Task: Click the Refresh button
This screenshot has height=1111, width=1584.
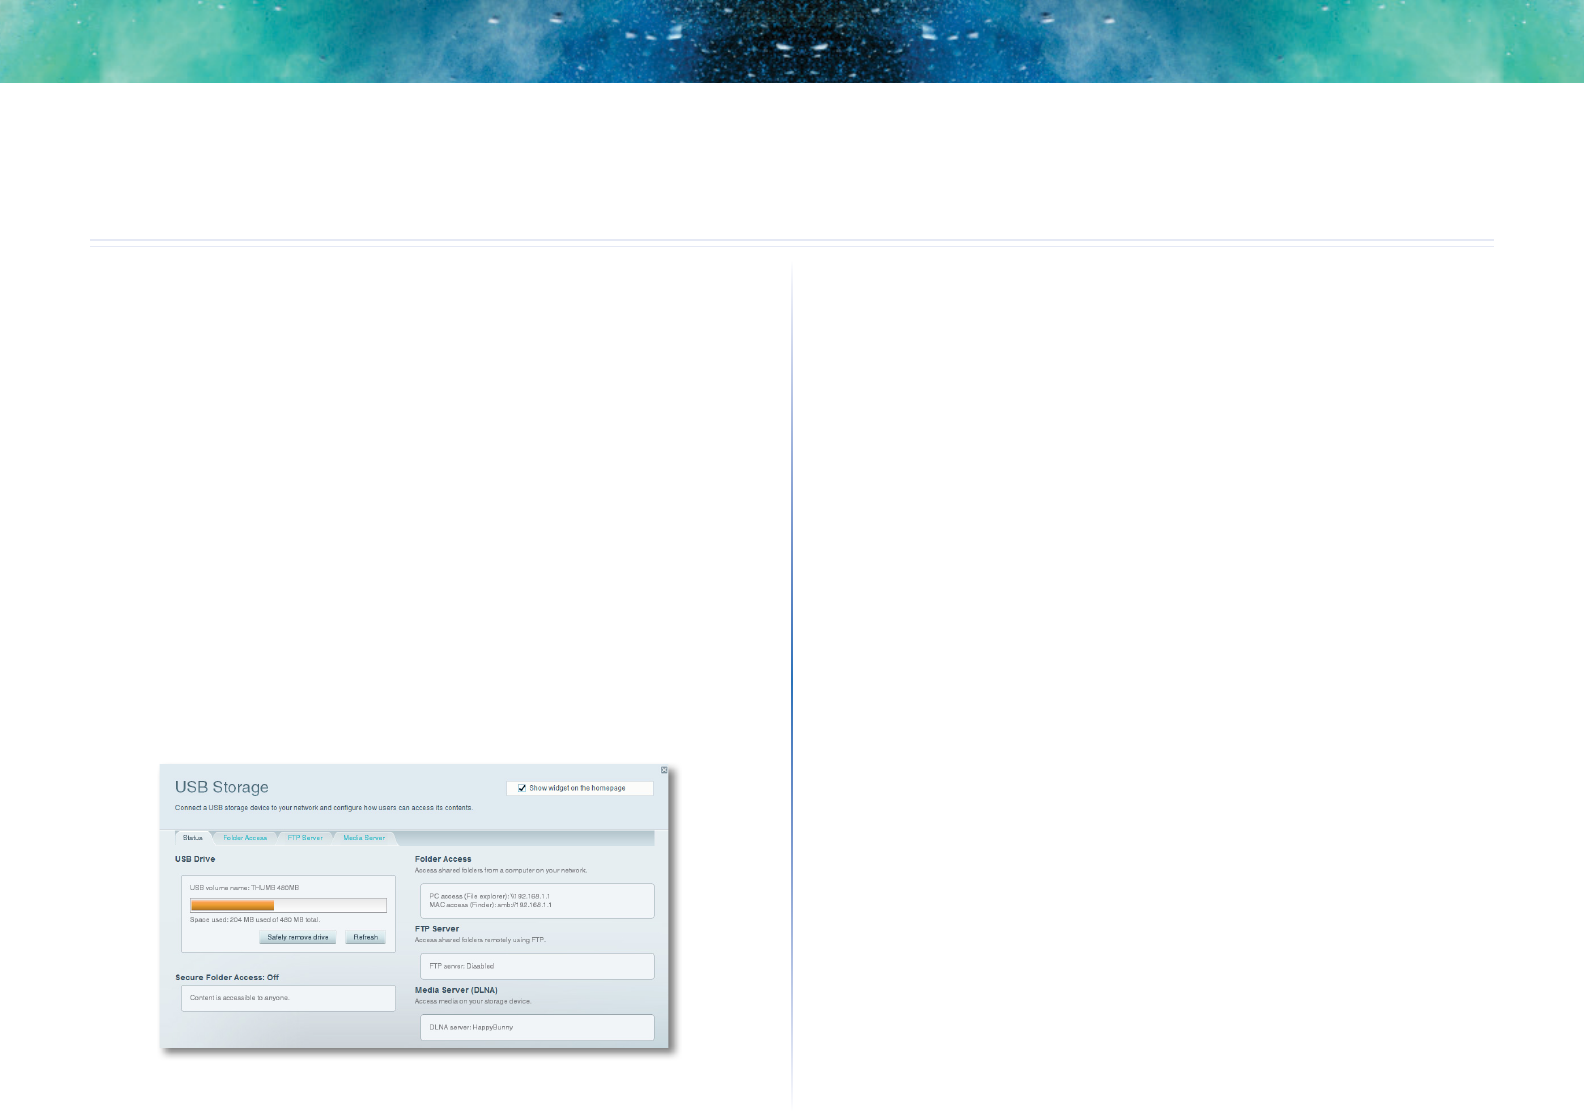Action: click(366, 937)
